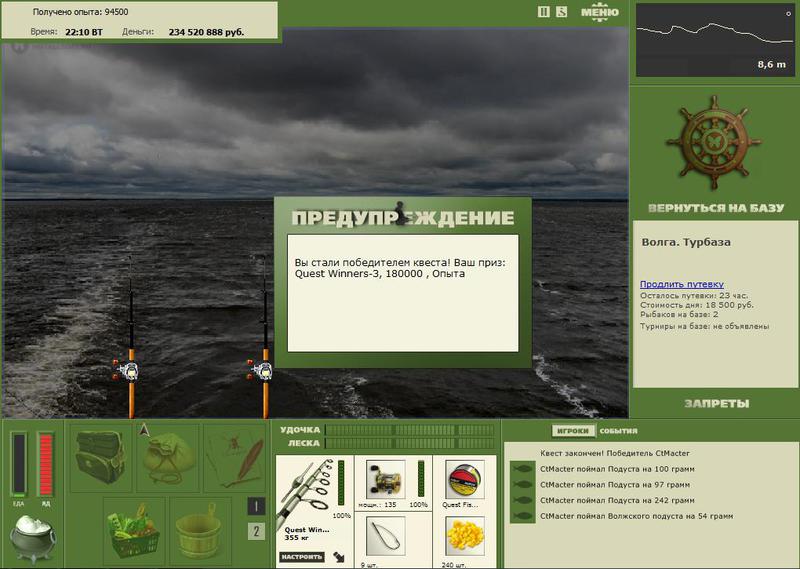The width and height of the screenshot is (800, 569).
Task: Open the food basket icon
Action: coord(134,531)
